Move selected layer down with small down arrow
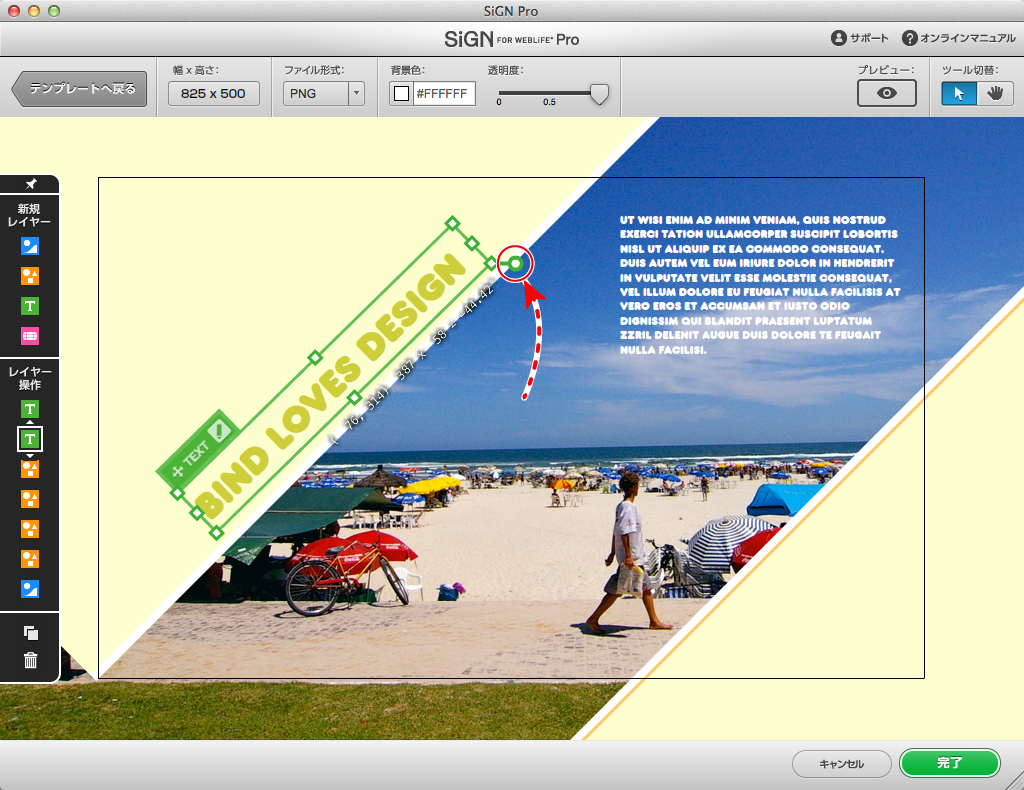This screenshot has width=1024, height=790. tap(30, 455)
